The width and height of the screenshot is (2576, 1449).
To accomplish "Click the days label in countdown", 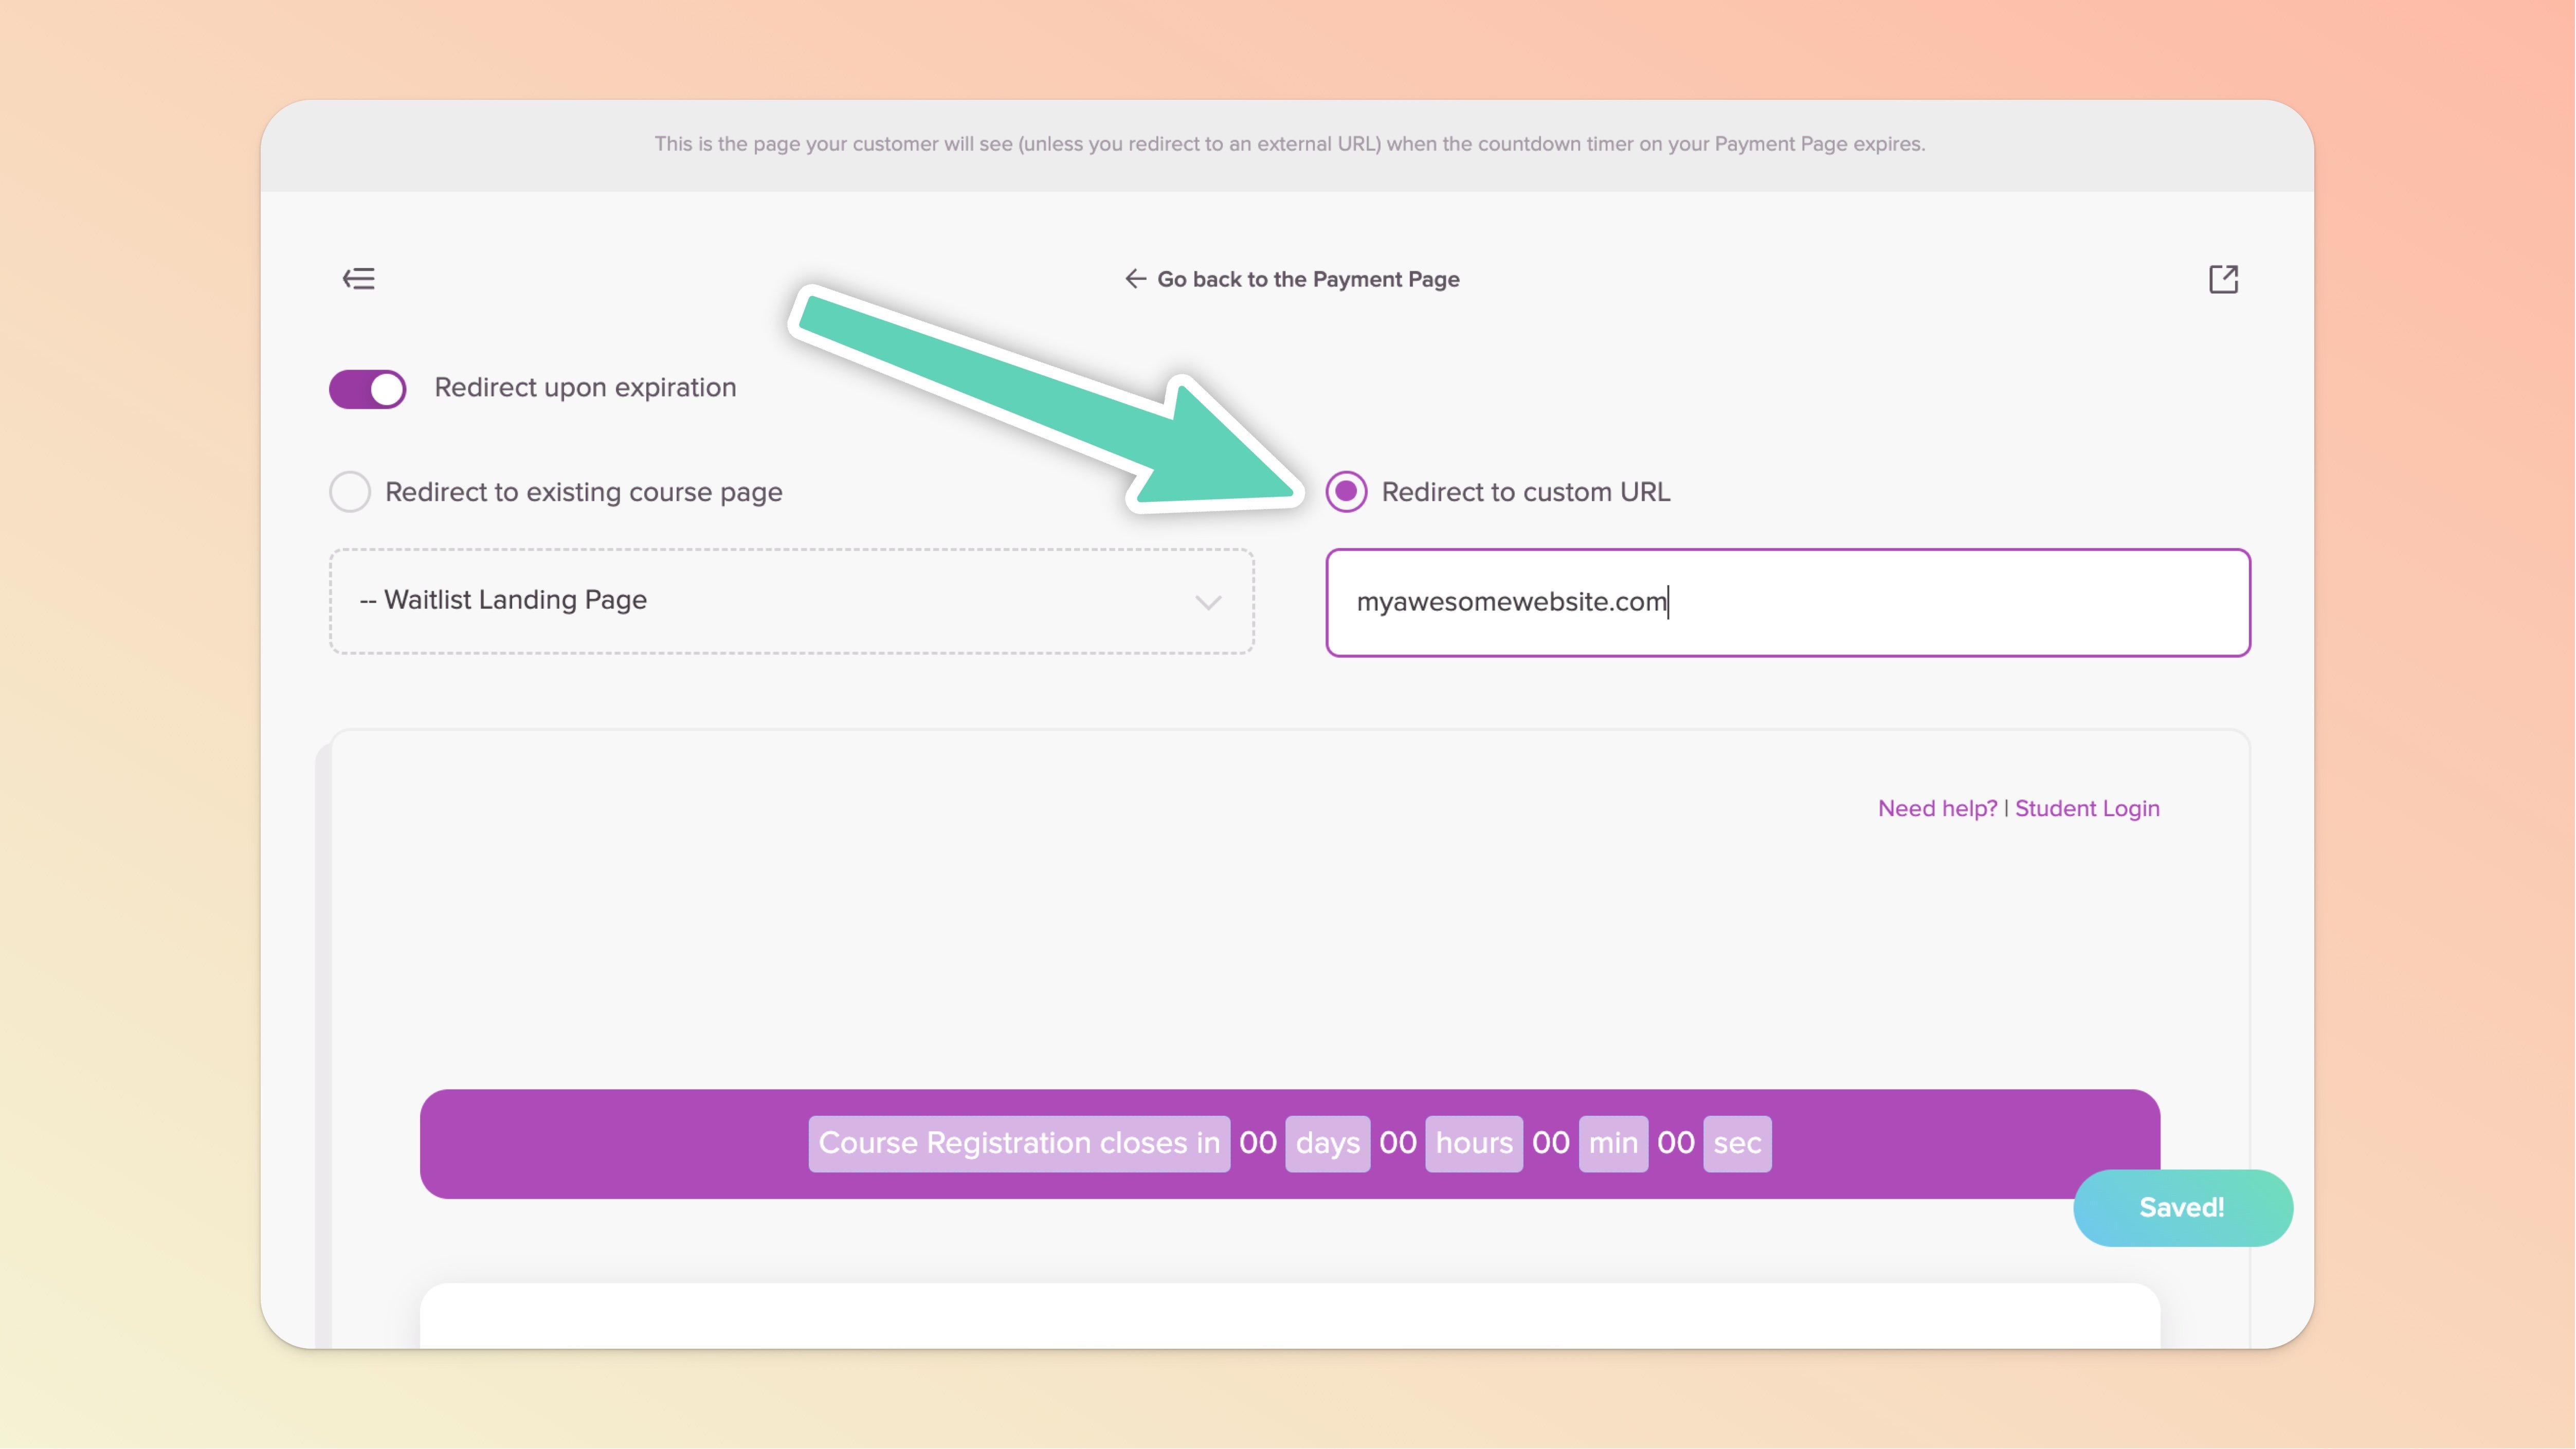I will [x=1327, y=1143].
